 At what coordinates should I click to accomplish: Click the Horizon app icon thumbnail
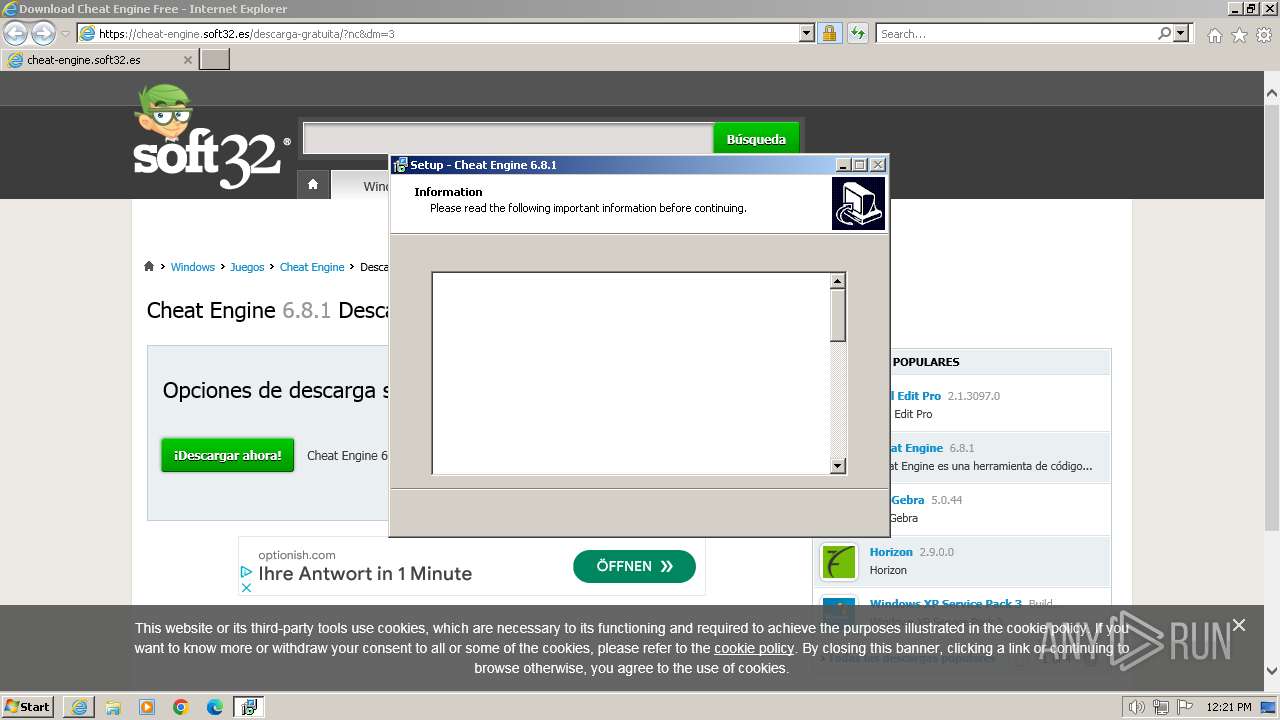(839, 561)
